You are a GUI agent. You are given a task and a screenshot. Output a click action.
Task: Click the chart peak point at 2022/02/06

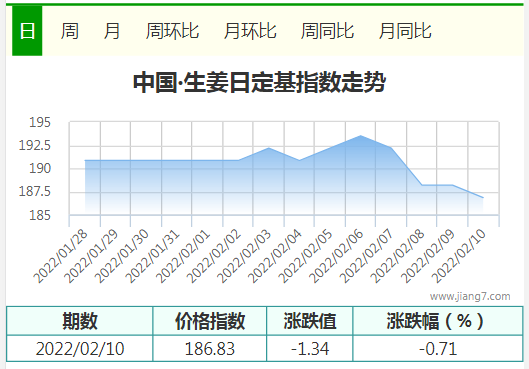(360, 136)
